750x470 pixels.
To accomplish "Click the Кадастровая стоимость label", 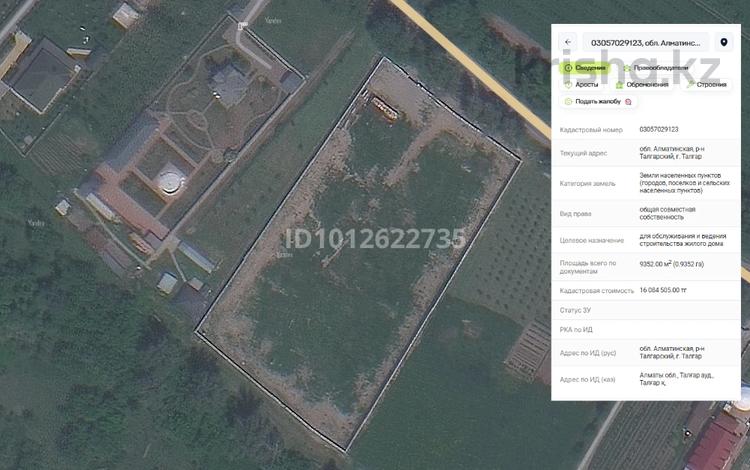I will pos(596,291).
